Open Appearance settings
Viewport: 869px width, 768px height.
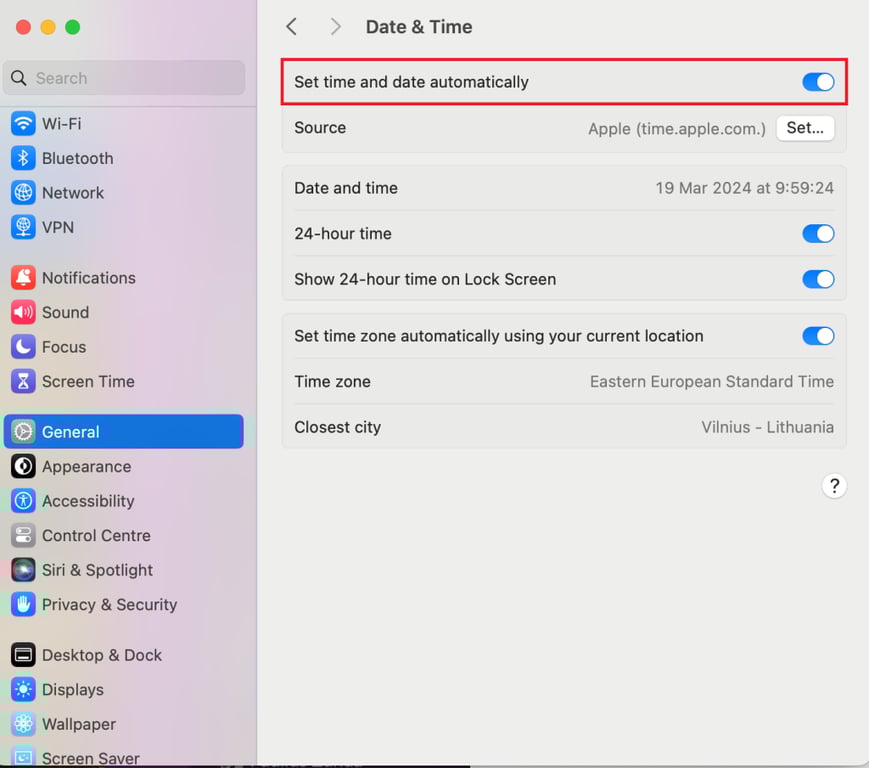tap(86, 466)
